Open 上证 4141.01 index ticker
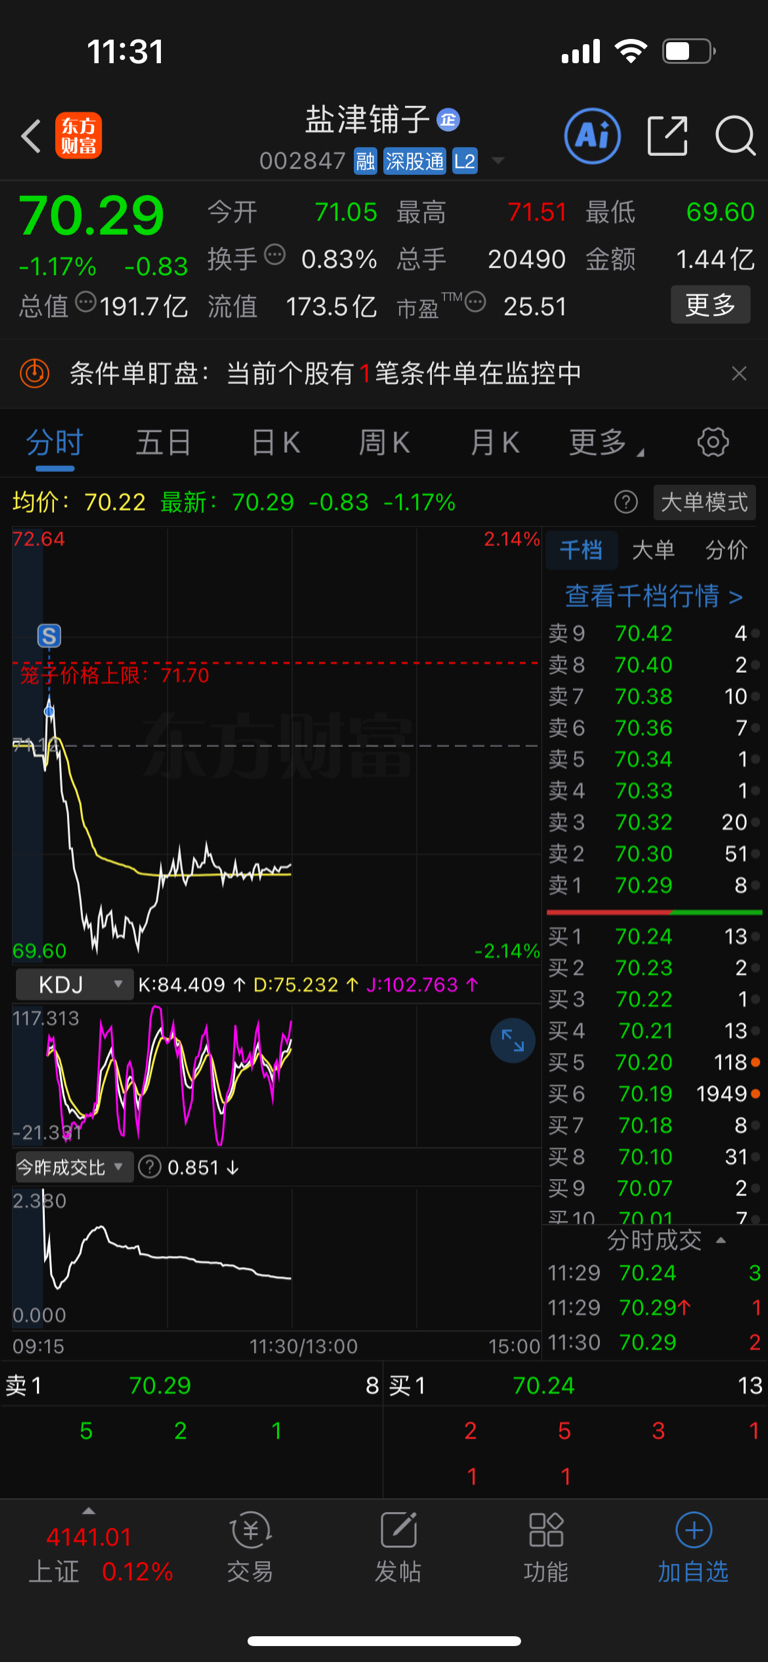The width and height of the screenshot is (768, 1663). click(100, 1555)
